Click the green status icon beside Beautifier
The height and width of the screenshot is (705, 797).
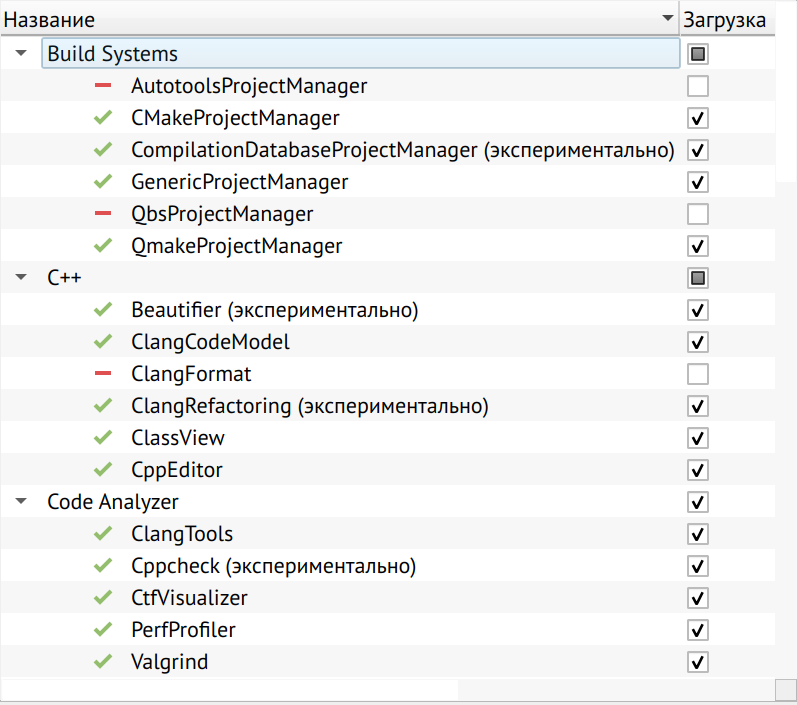point(103,310)
